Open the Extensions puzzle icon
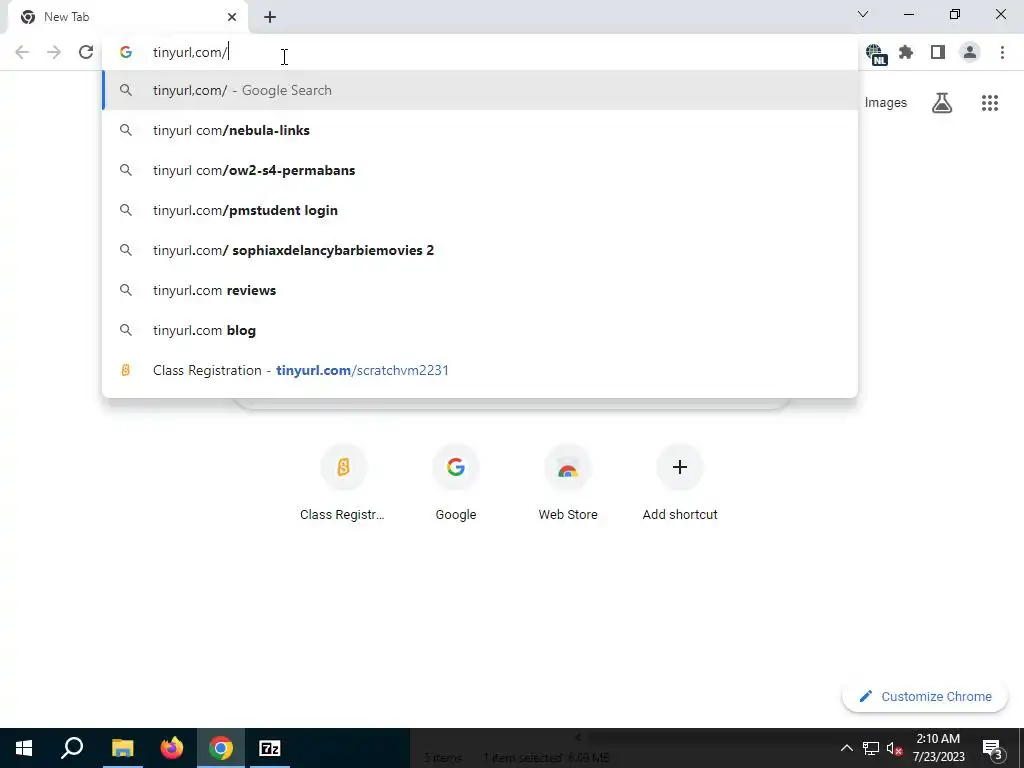 pos(906,52)
